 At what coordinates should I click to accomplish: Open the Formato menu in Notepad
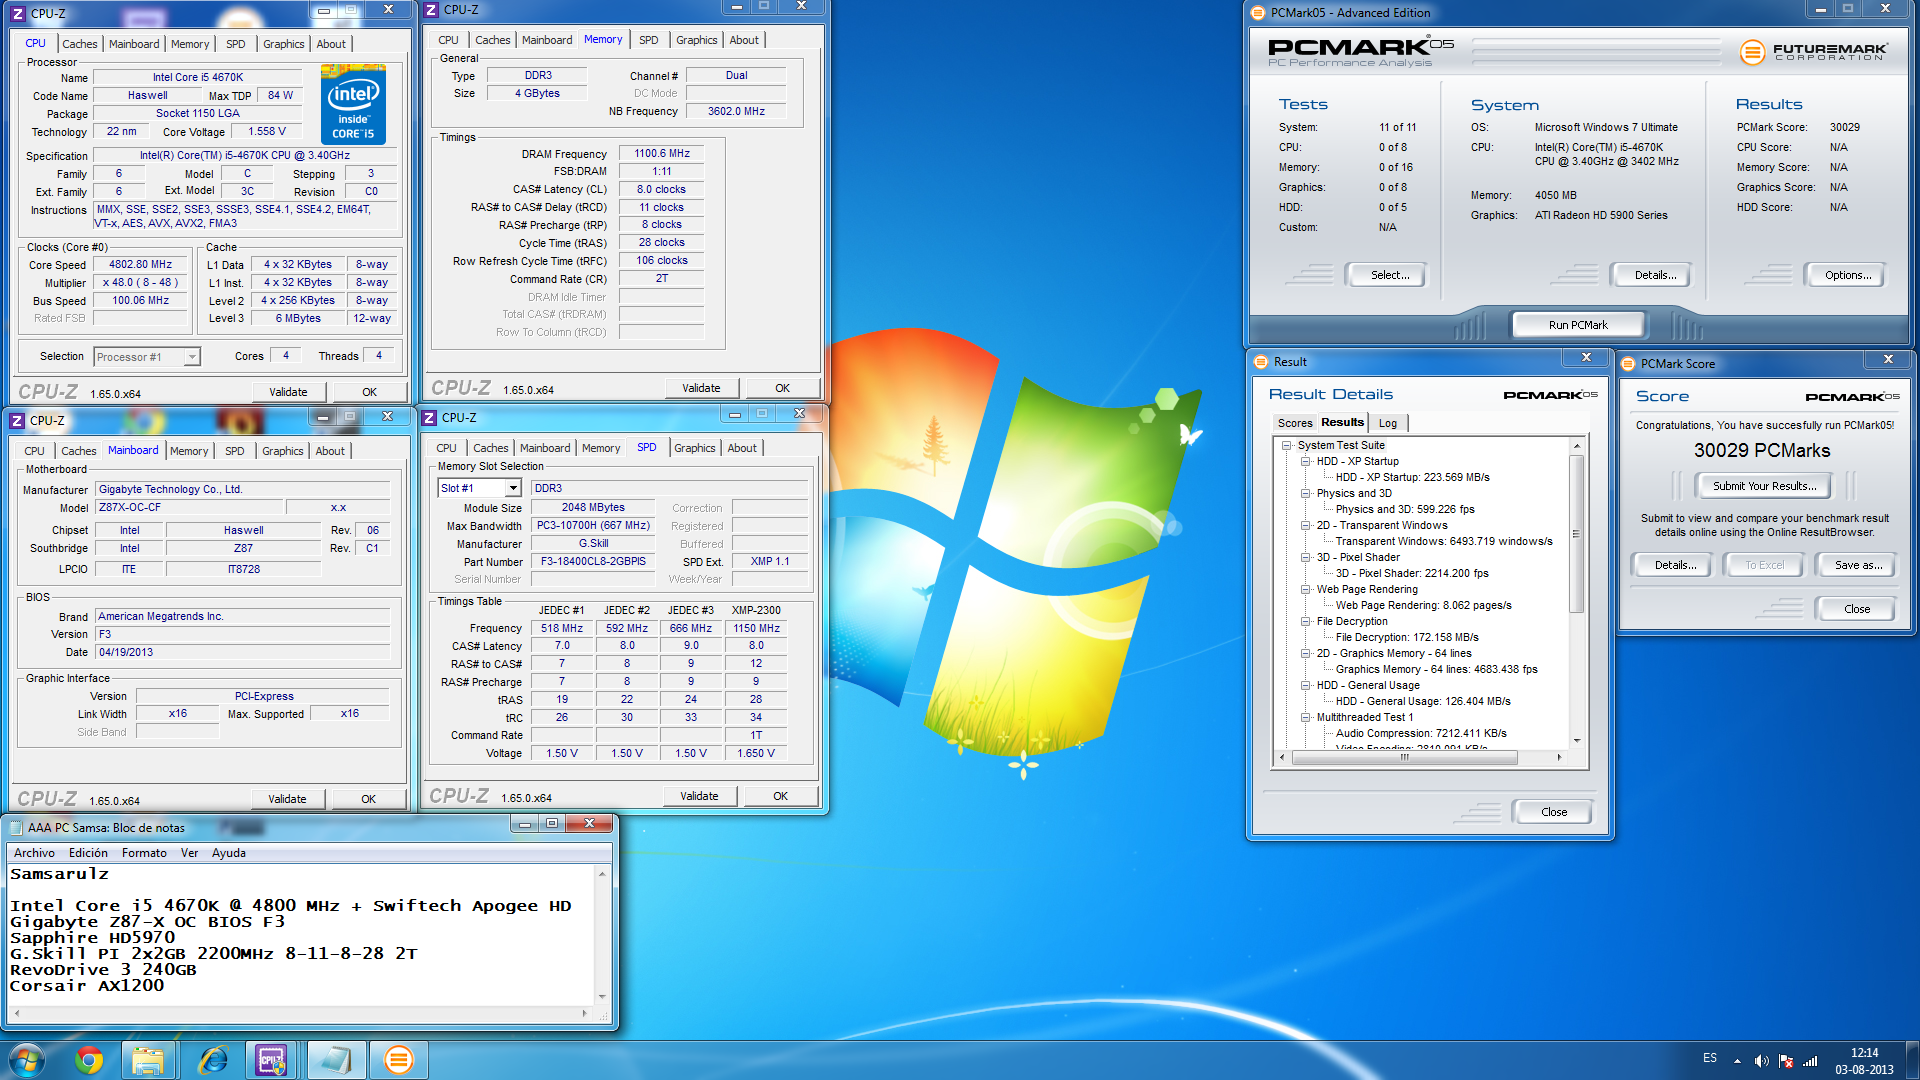pyautogui.click(x=144, y=853)
